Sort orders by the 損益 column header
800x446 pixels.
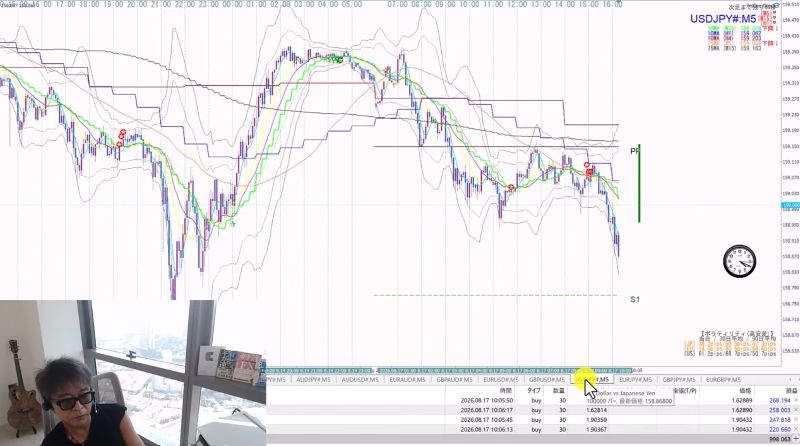tap(791, 390)
